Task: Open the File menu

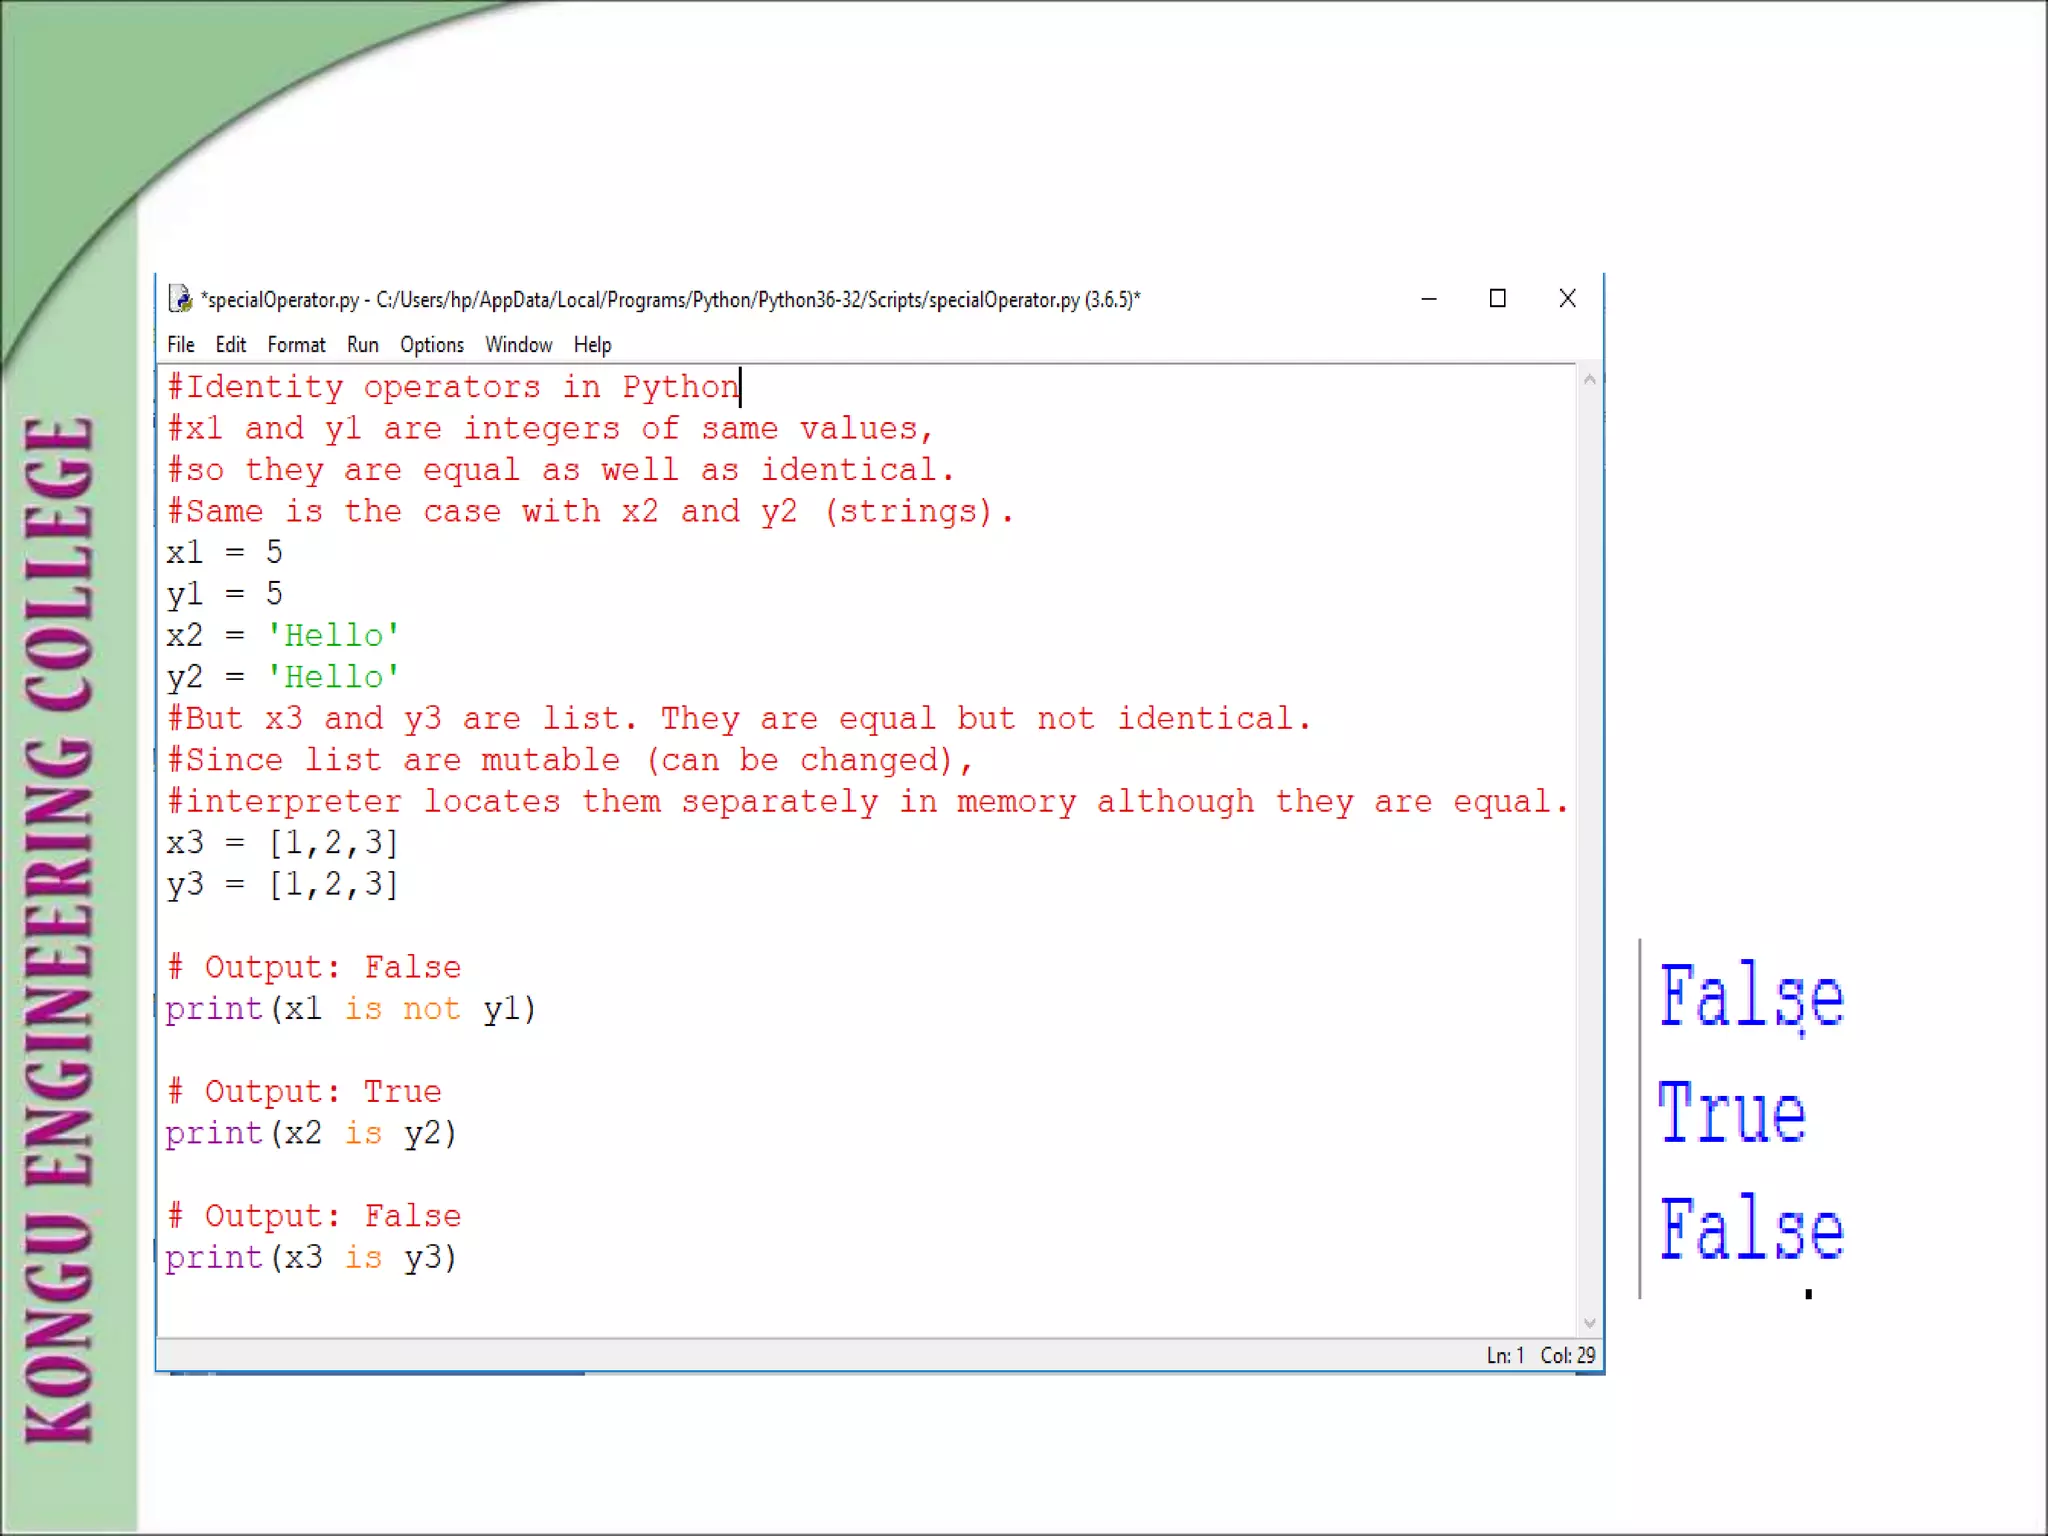Action: [181, 345]
